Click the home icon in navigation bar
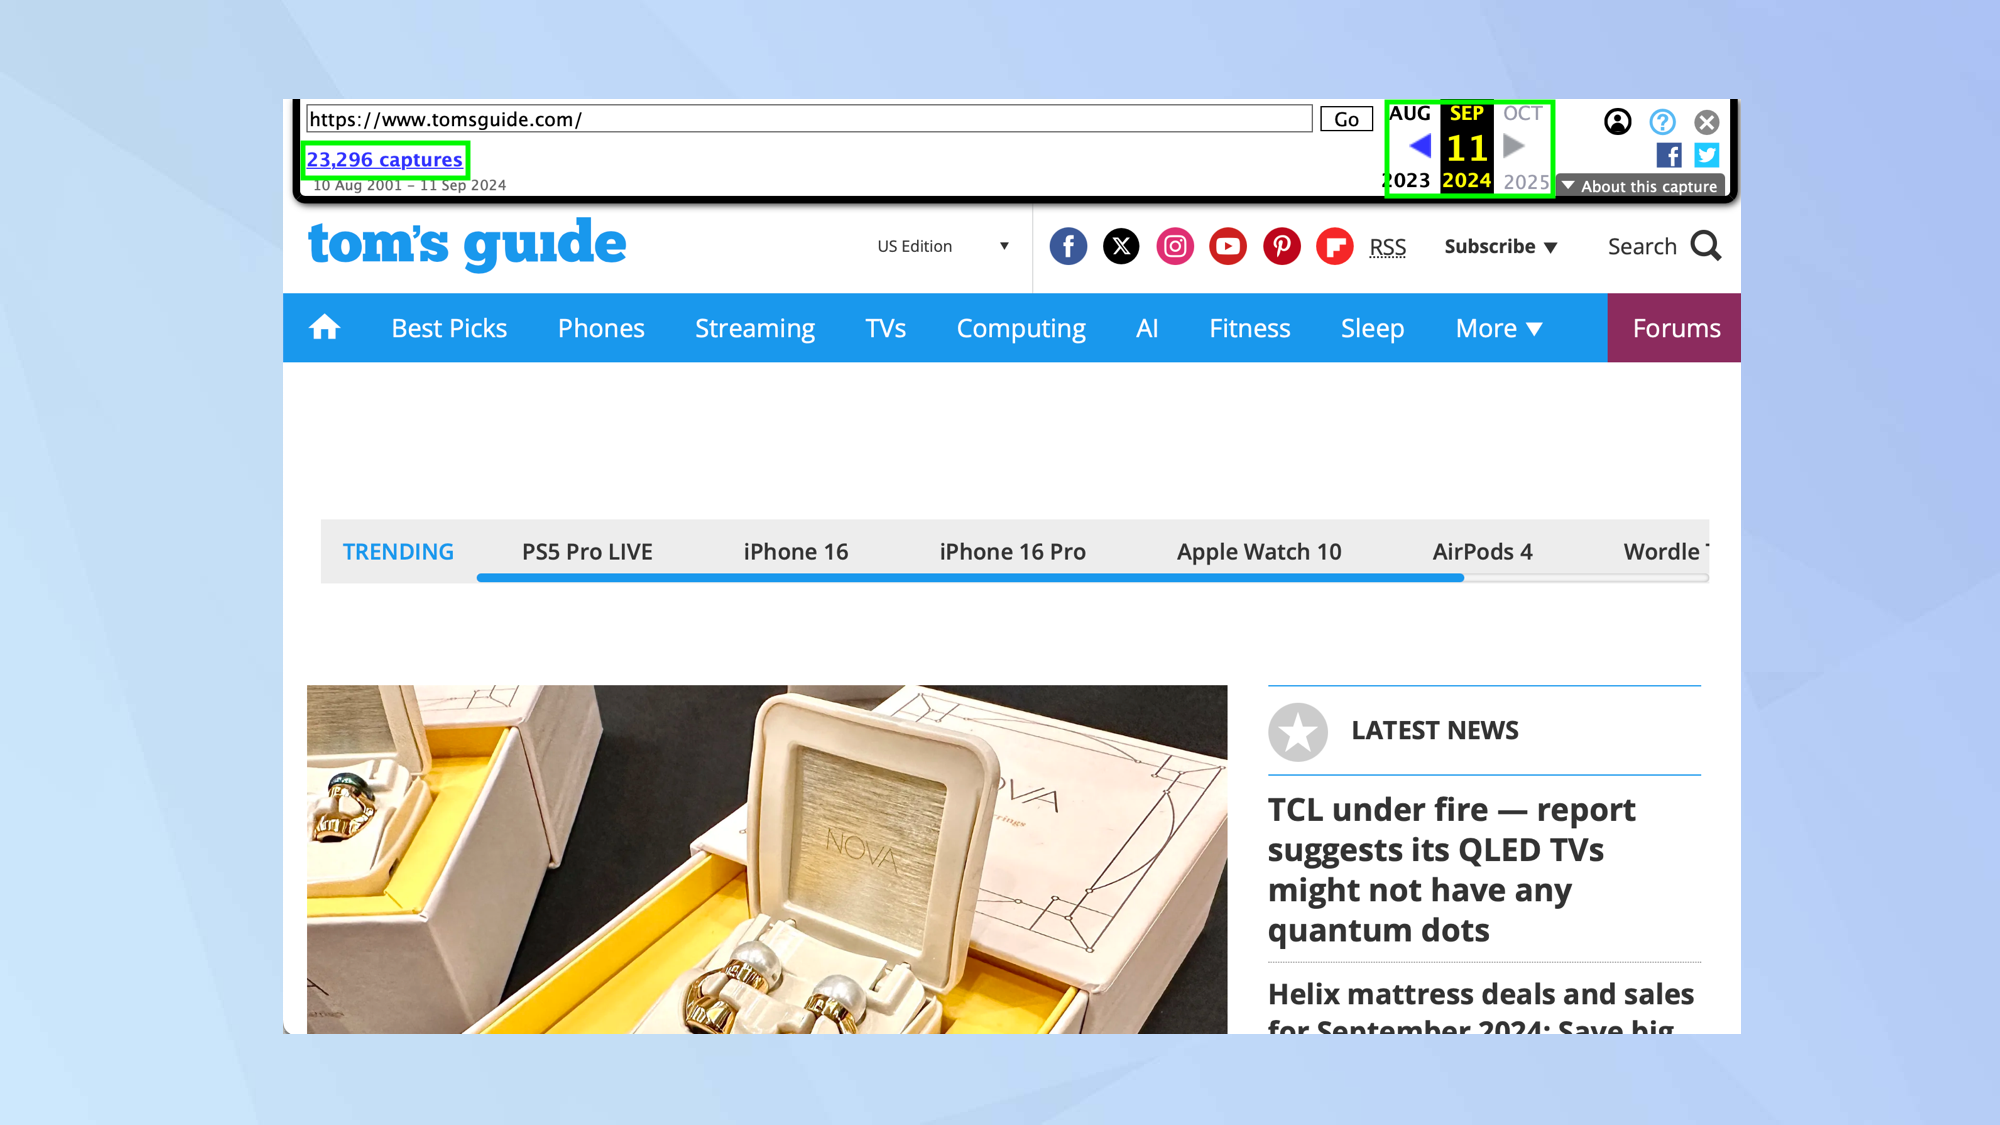 click(x=324, y=328)
